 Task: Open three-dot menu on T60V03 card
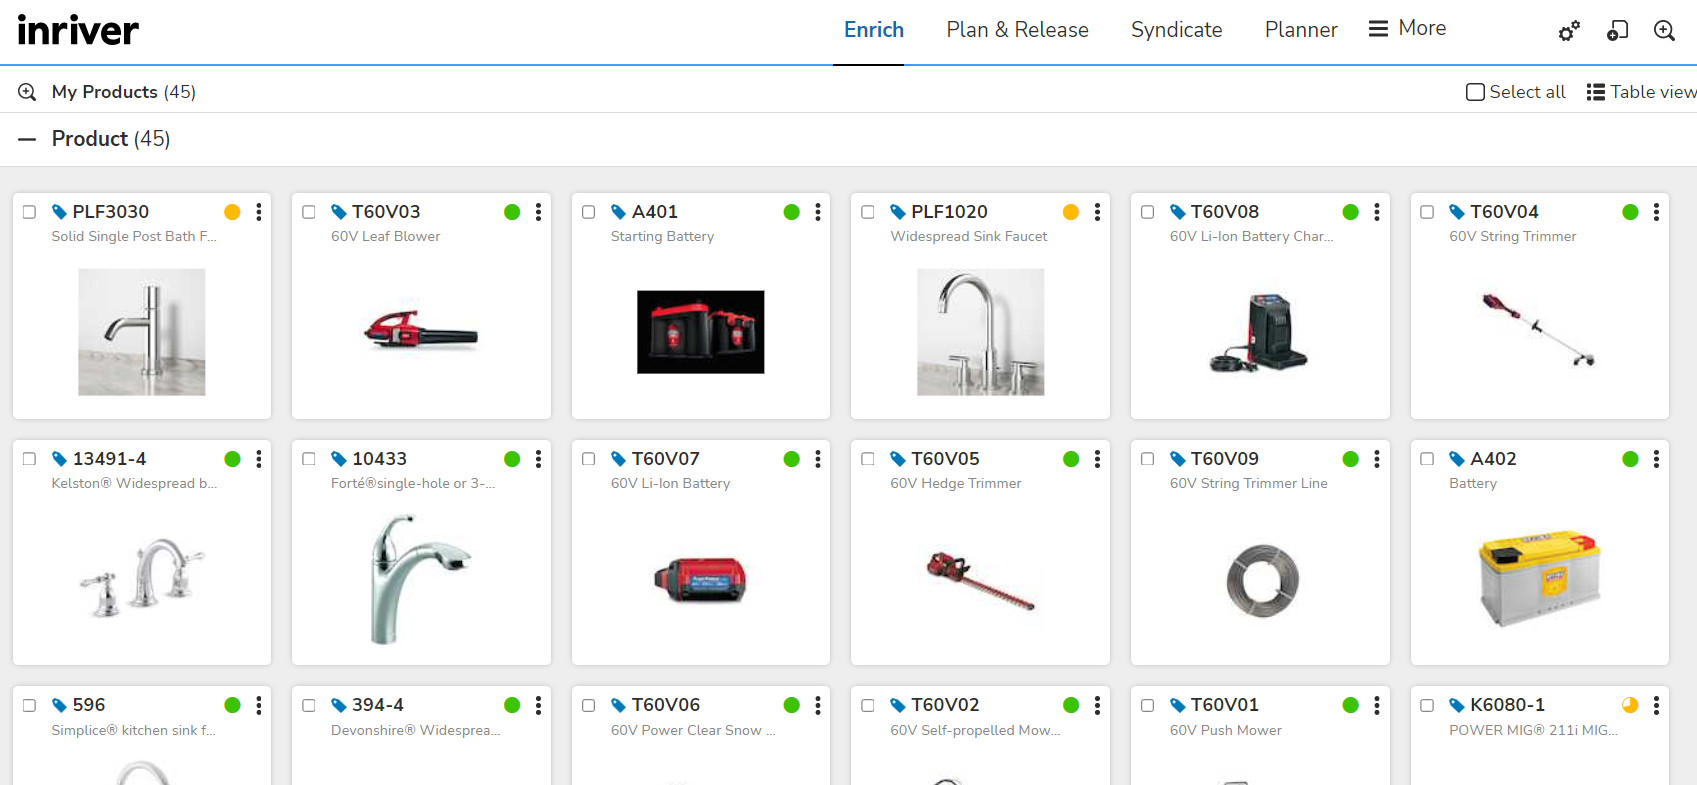(x=538, y=212)
